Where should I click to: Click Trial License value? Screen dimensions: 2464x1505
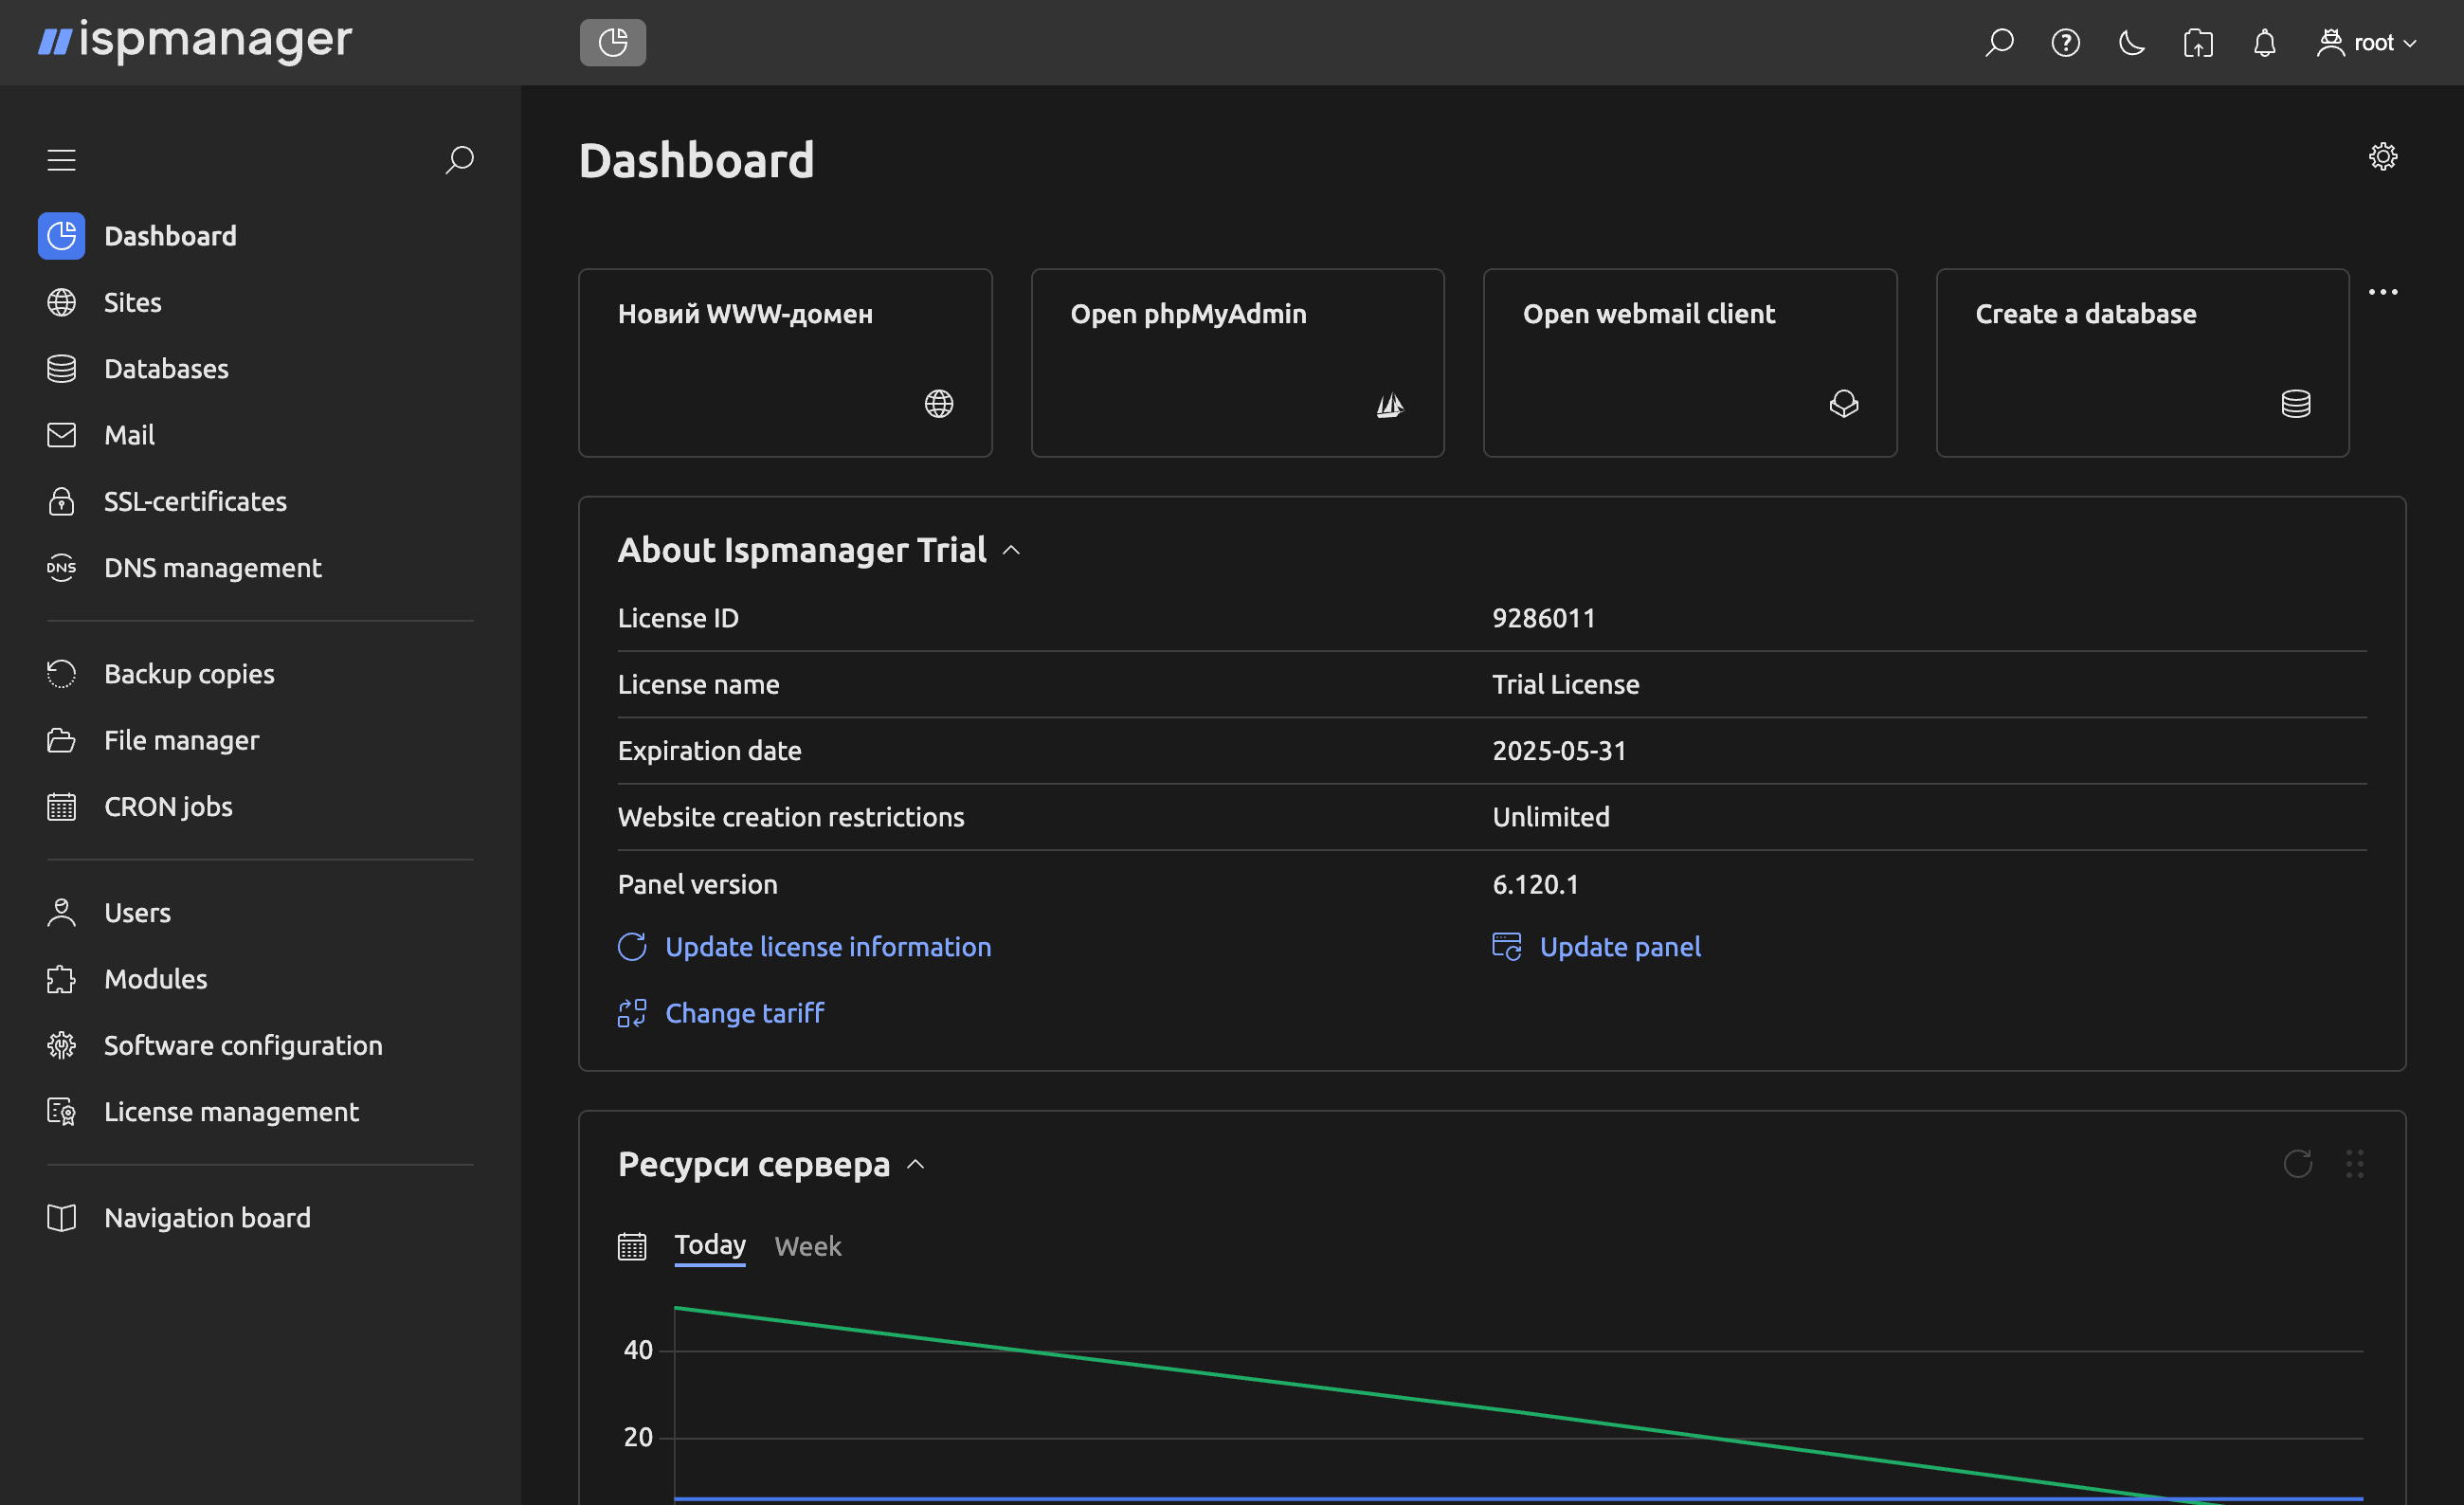[1565, 684]
